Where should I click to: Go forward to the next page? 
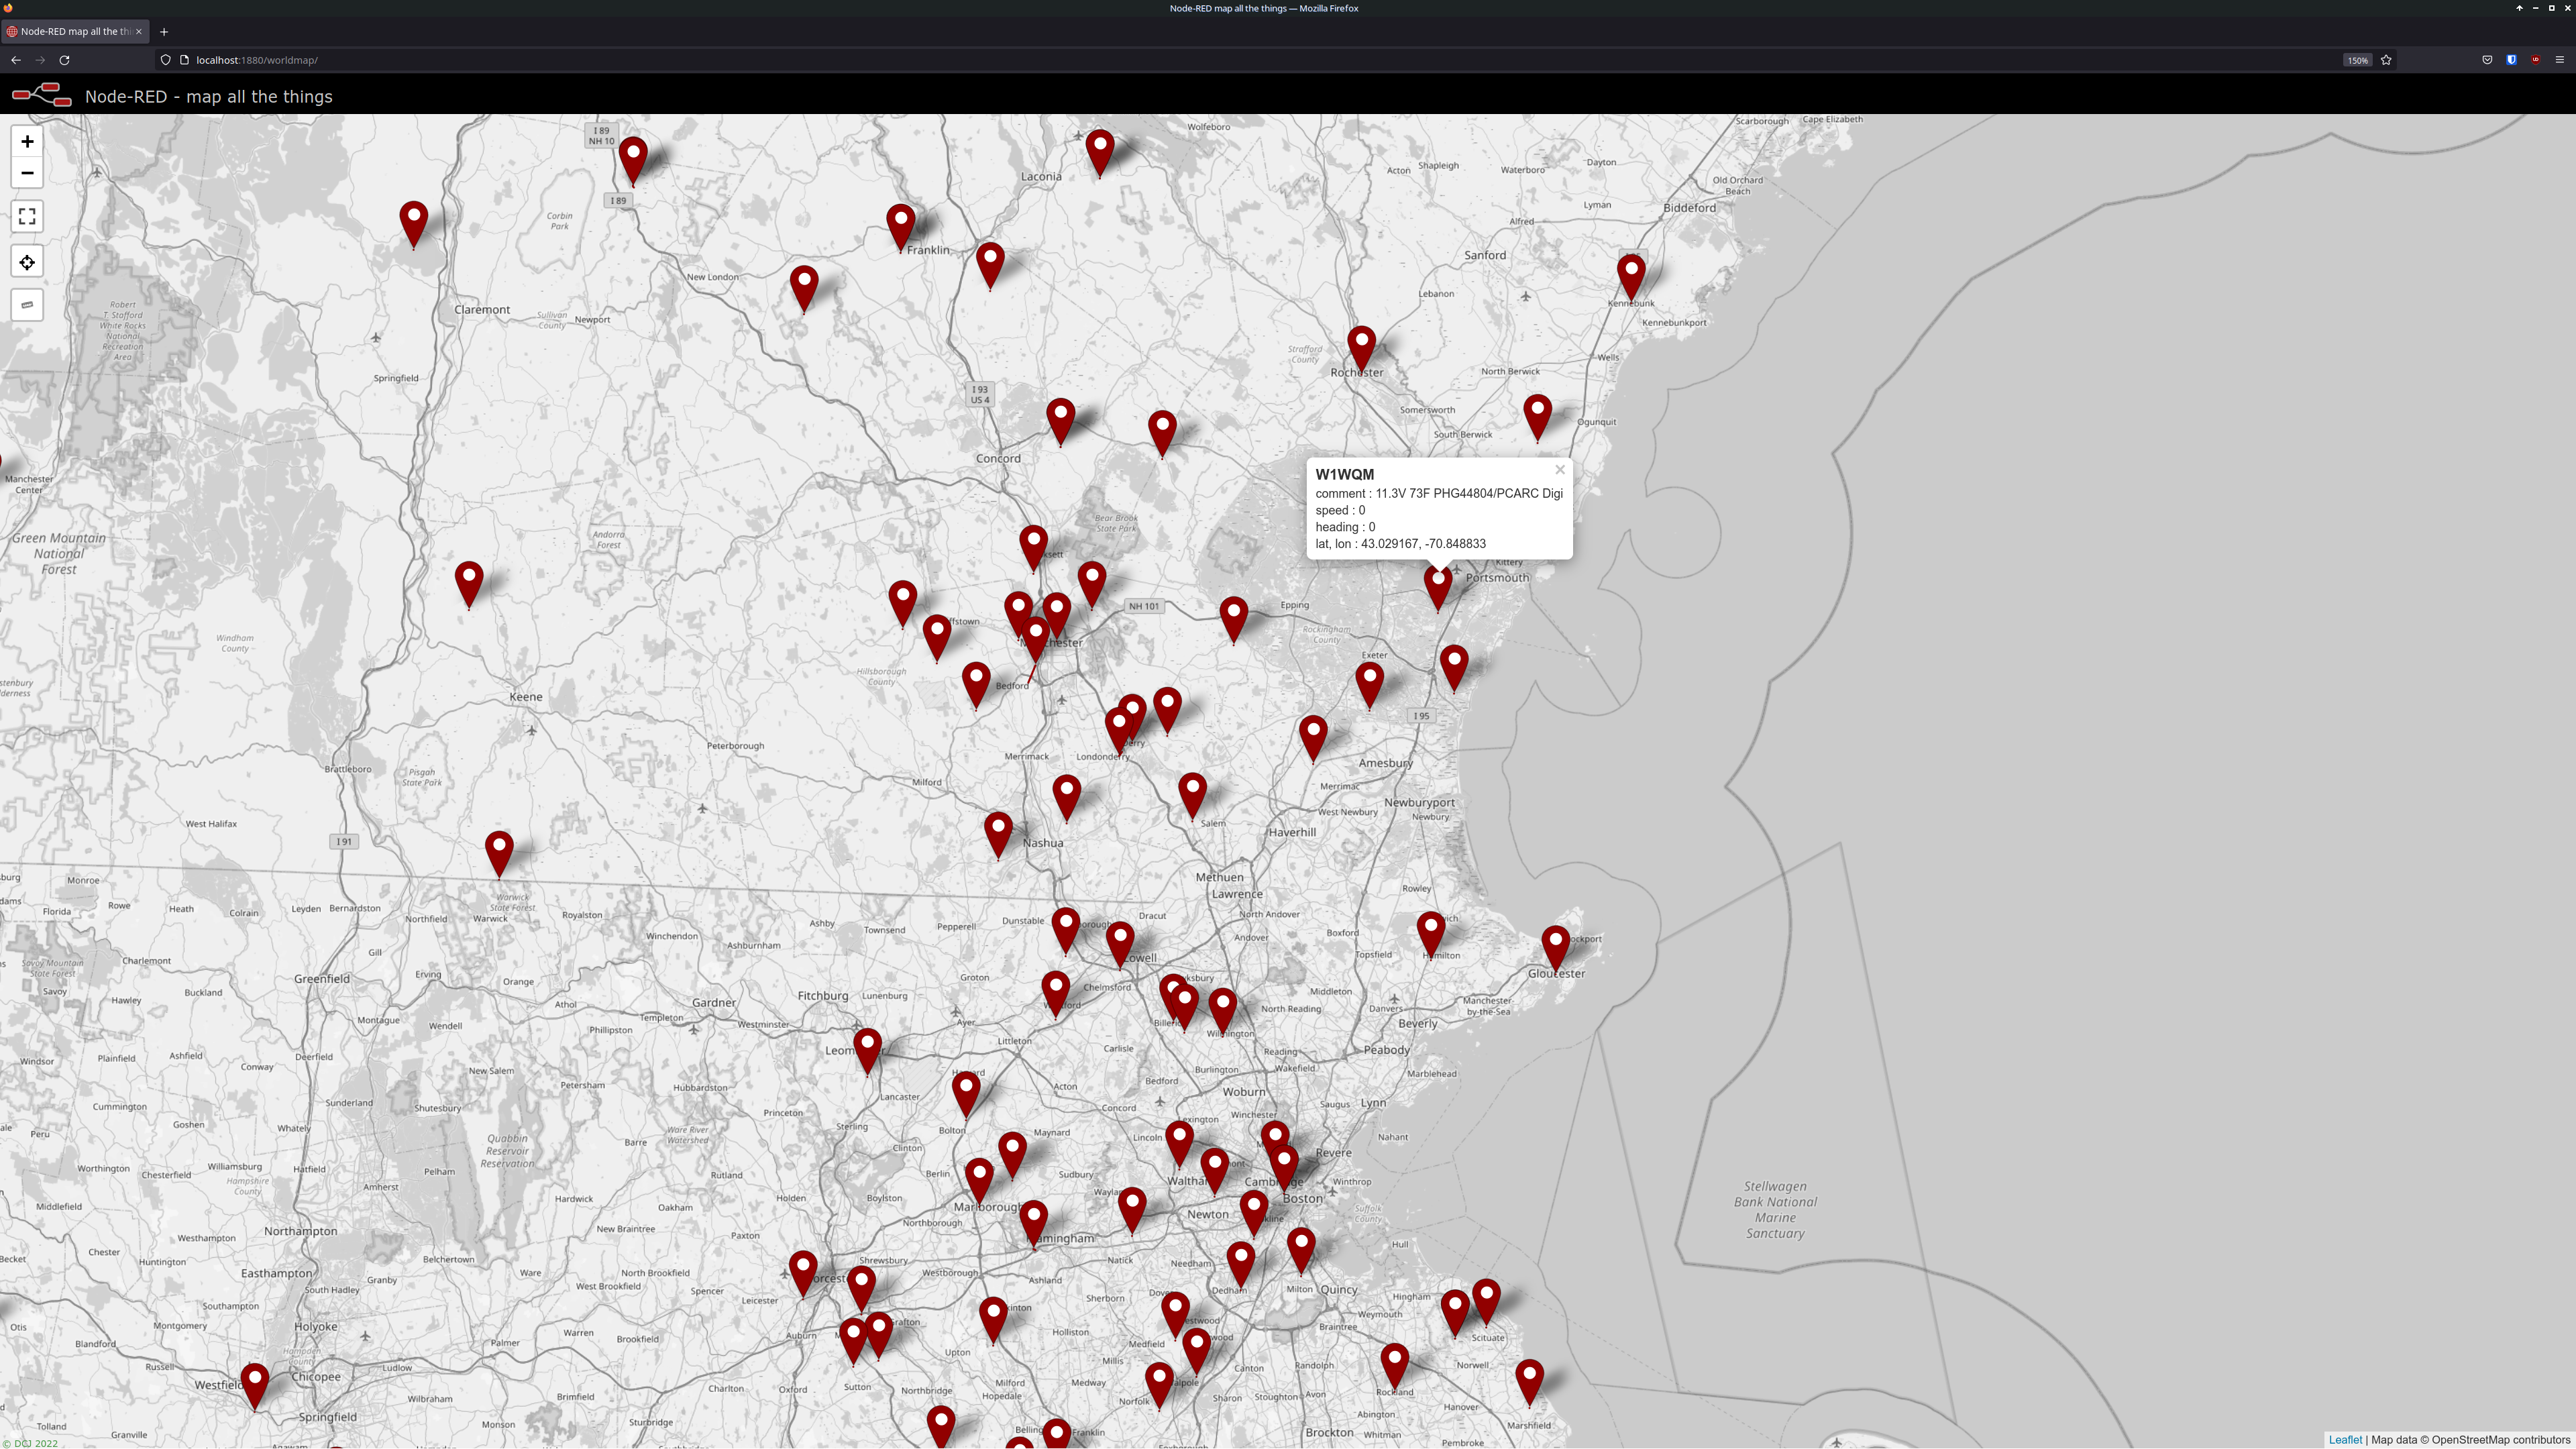coord(40,60)
